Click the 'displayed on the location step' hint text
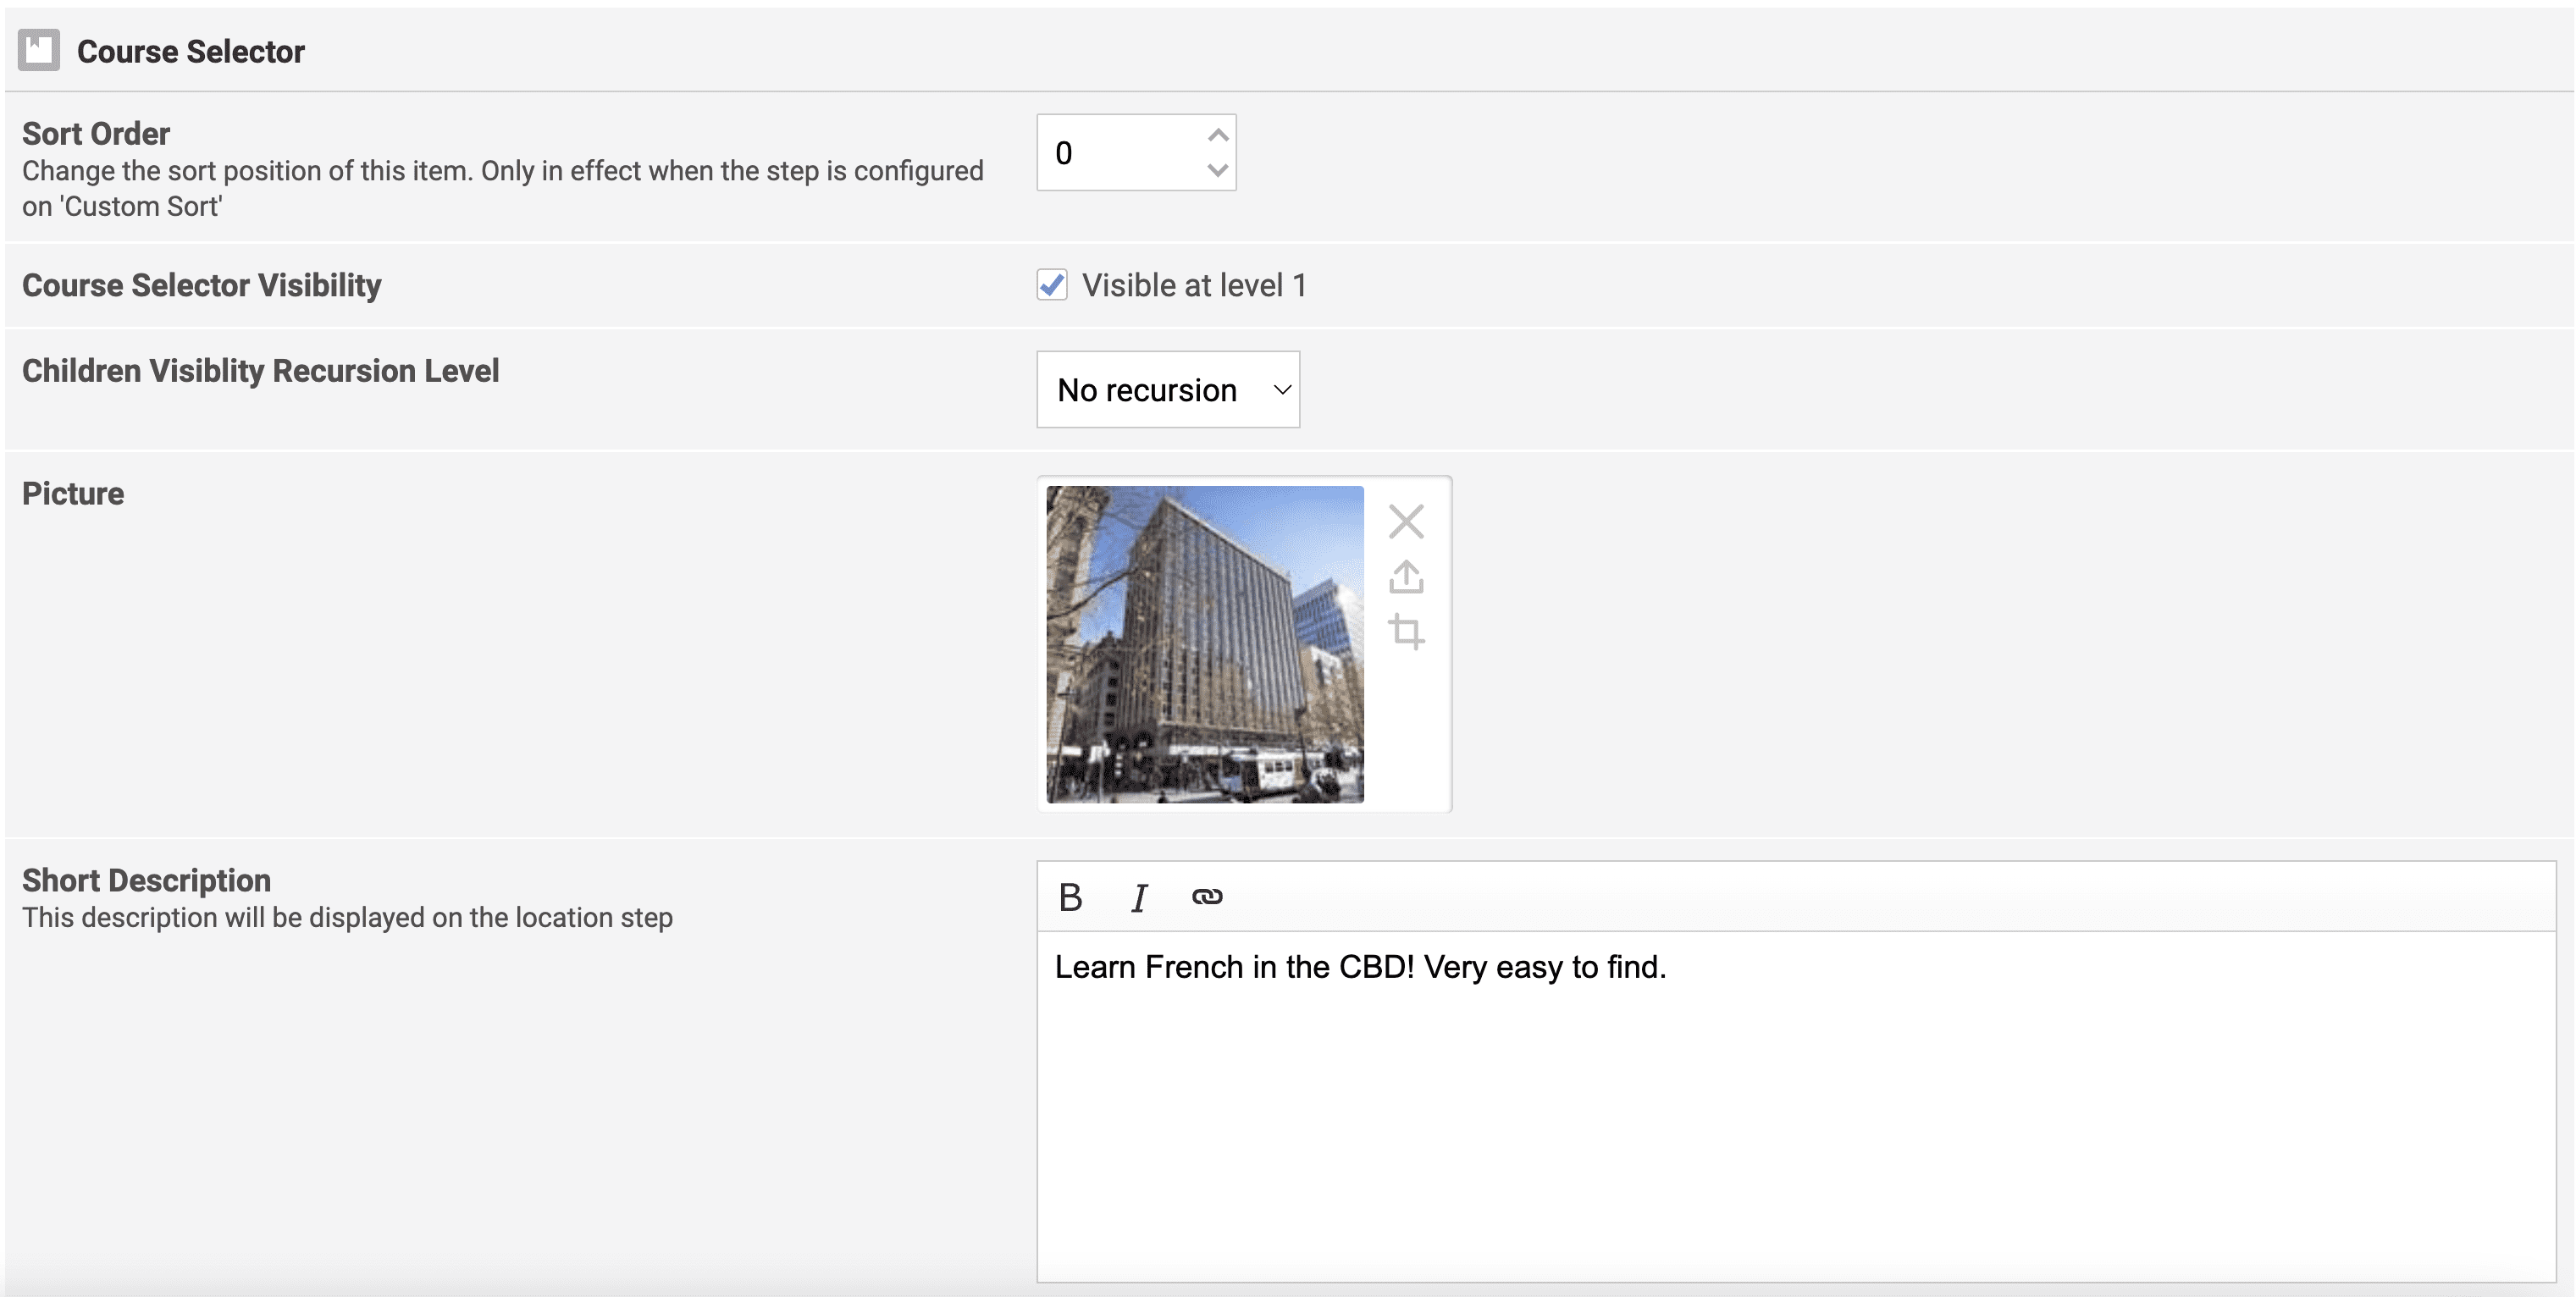This screenshot has height=1297, width=2576. pos(491,917)
